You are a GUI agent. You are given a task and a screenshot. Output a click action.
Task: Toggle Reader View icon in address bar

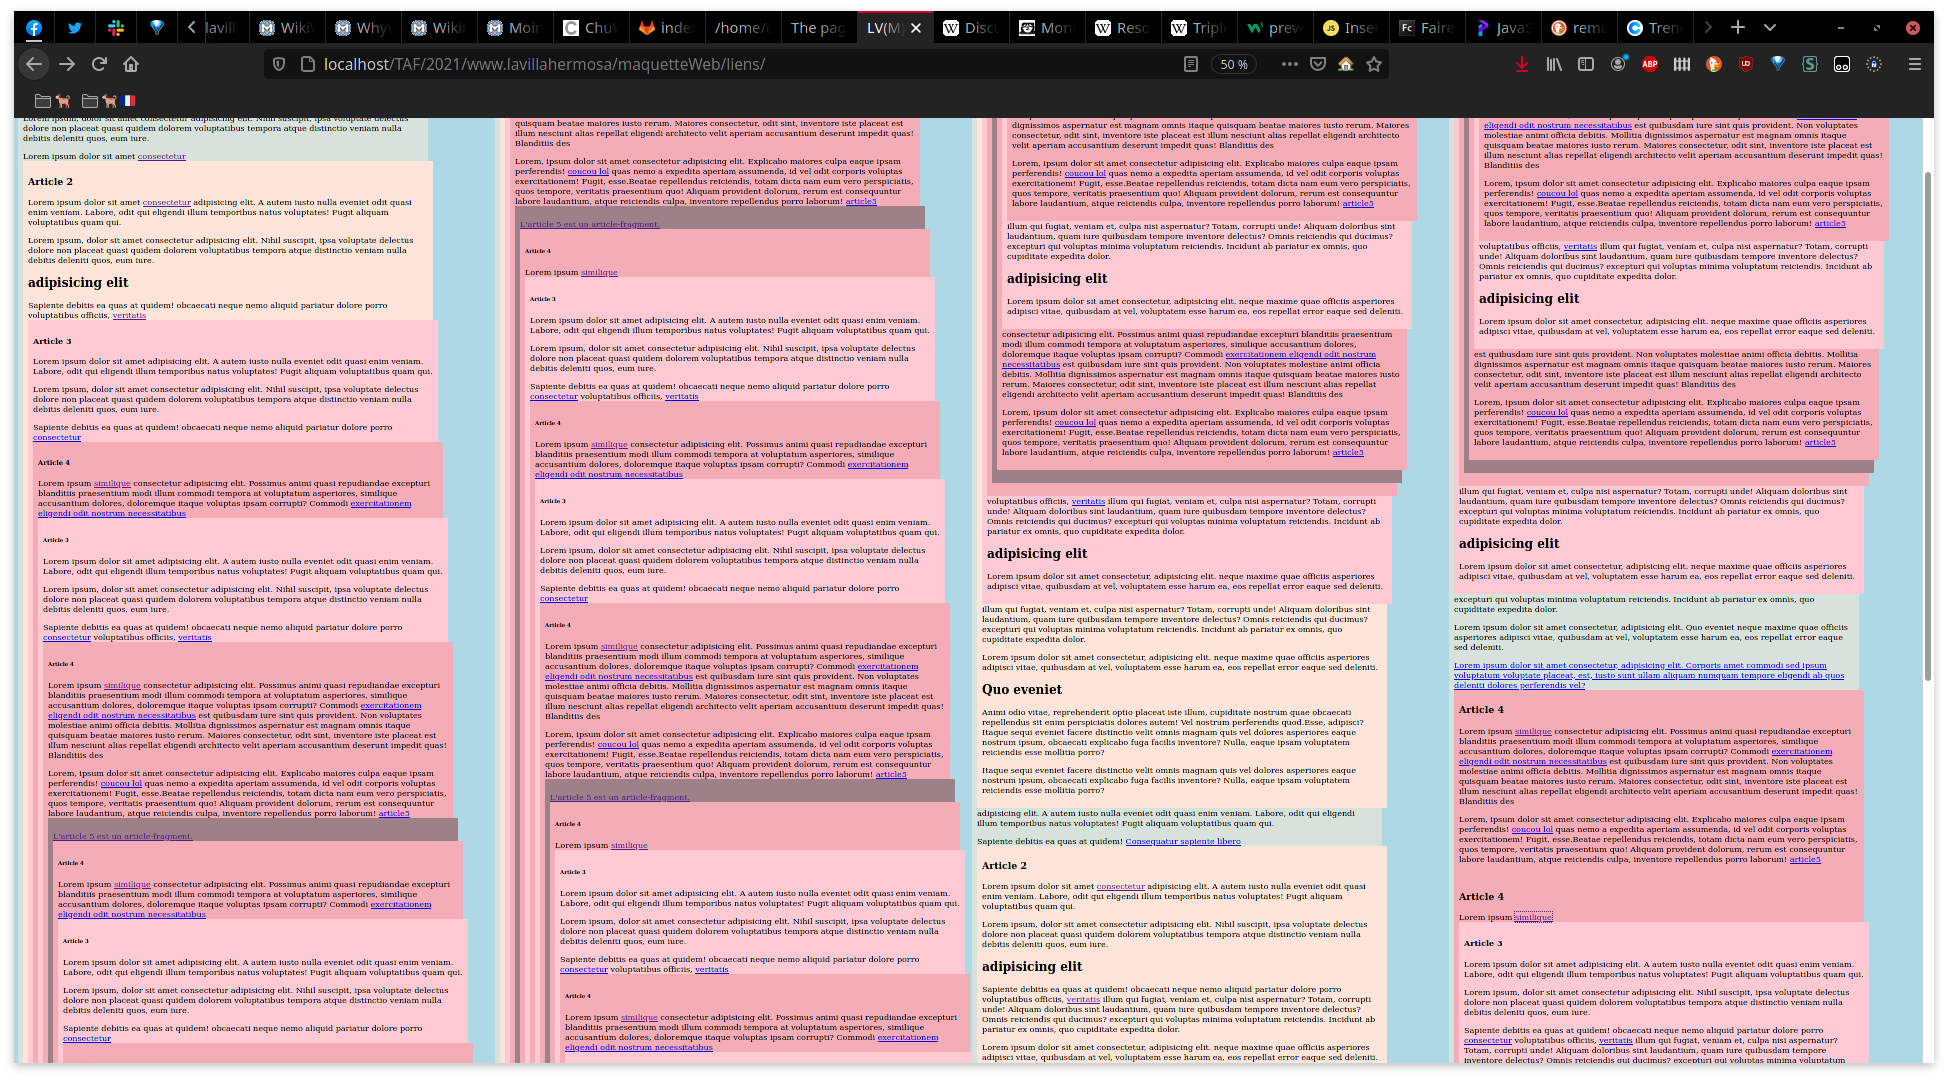pos(1190,64)
